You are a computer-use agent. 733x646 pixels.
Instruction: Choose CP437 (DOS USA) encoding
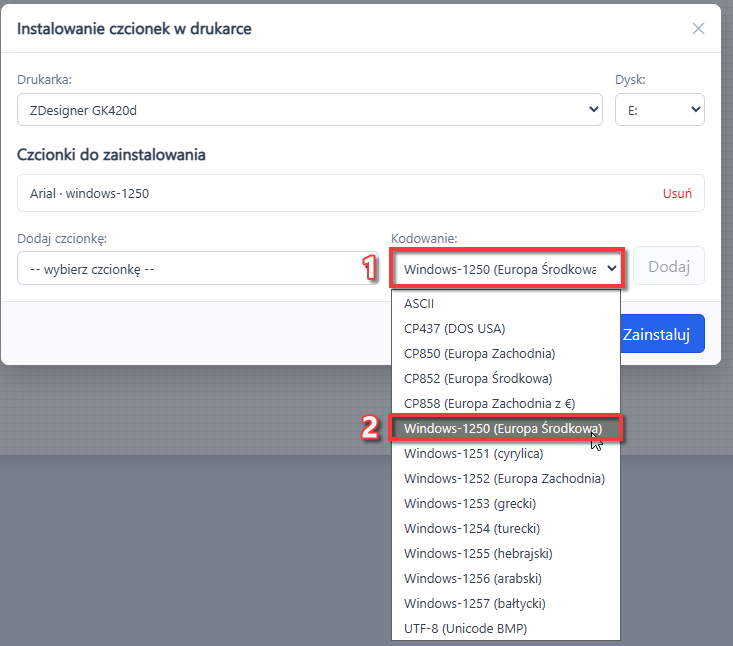pos(506,329)
